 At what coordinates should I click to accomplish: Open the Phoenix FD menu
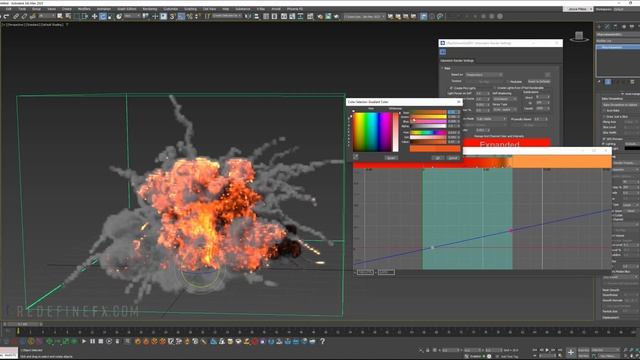point(295,9)
